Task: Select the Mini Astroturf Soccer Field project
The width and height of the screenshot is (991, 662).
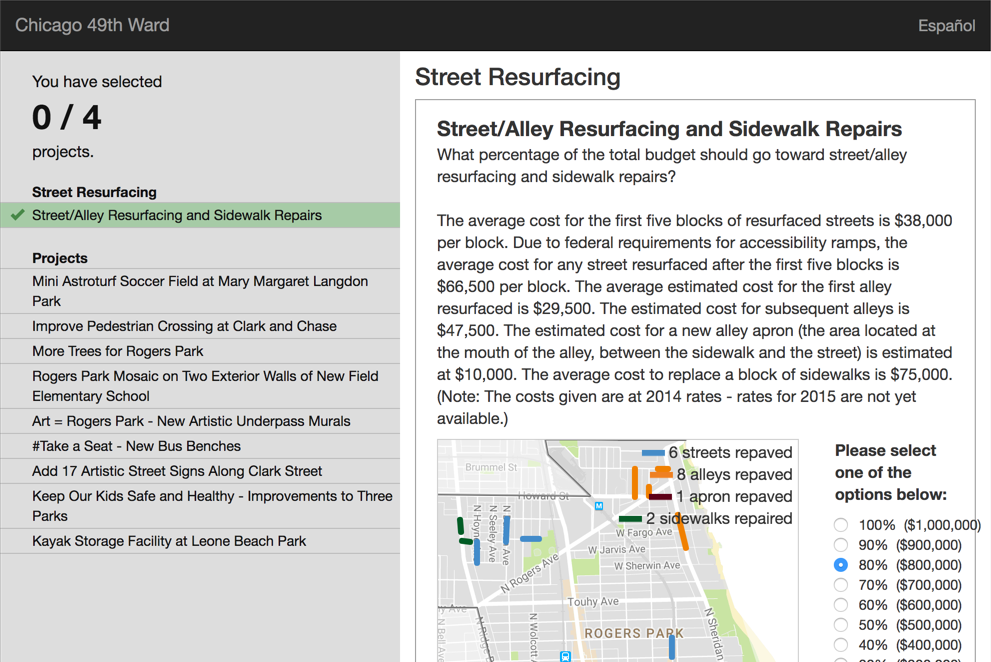Action: pos(200,290)
